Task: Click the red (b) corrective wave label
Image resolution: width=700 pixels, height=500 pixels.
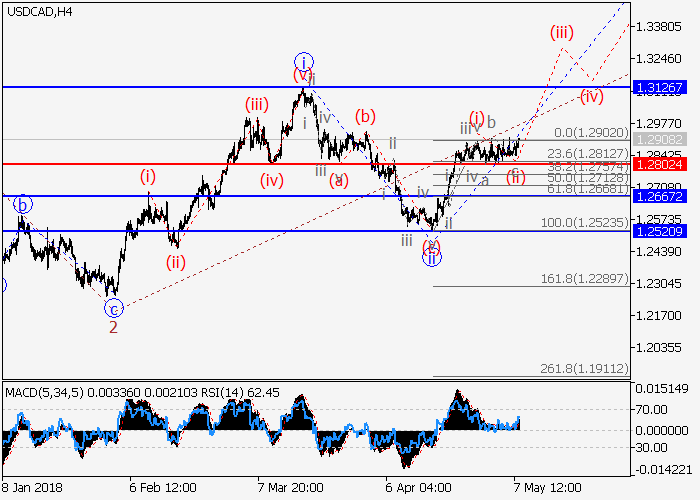Action: click(x=365, y=115)
